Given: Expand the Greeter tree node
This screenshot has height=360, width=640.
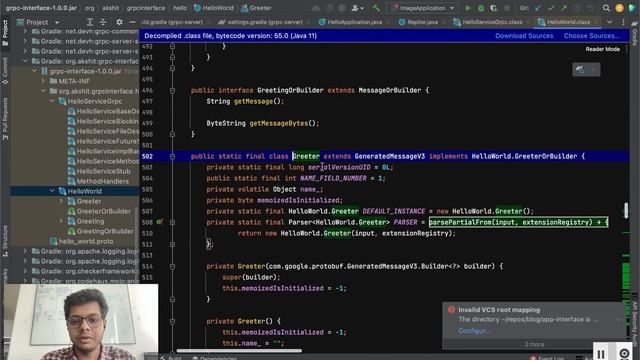Looking at the screenshot, I should (x=61, y=201).
